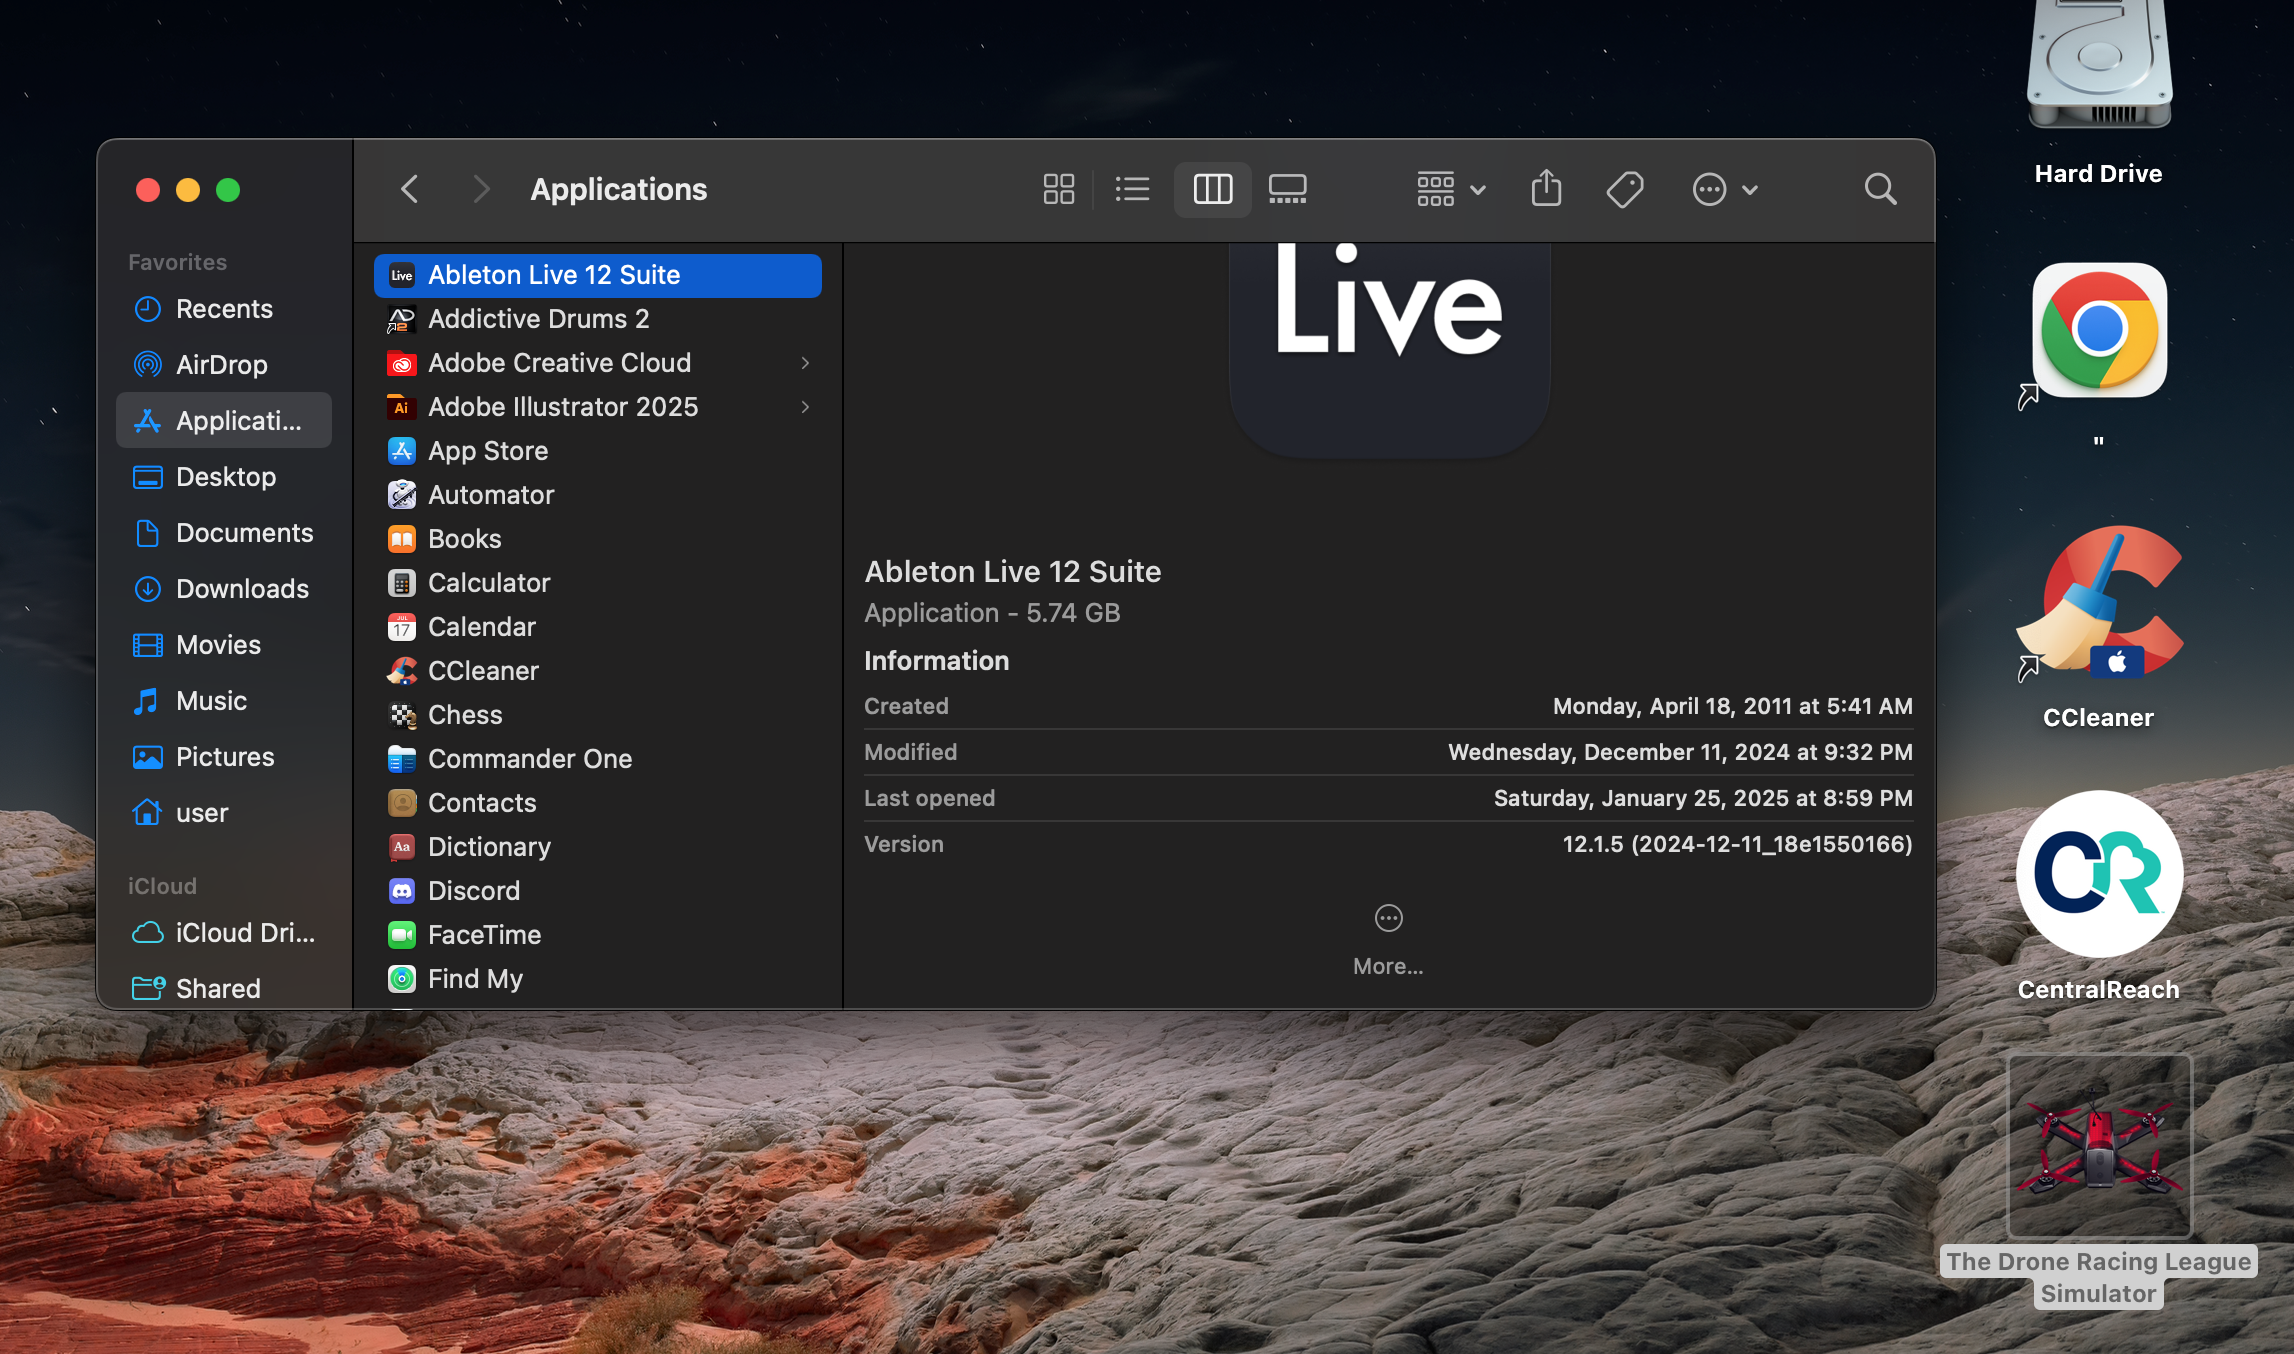Click the Edit Tags toolbar icon
This screenshot has height=1354, width=2294.
1624,189
